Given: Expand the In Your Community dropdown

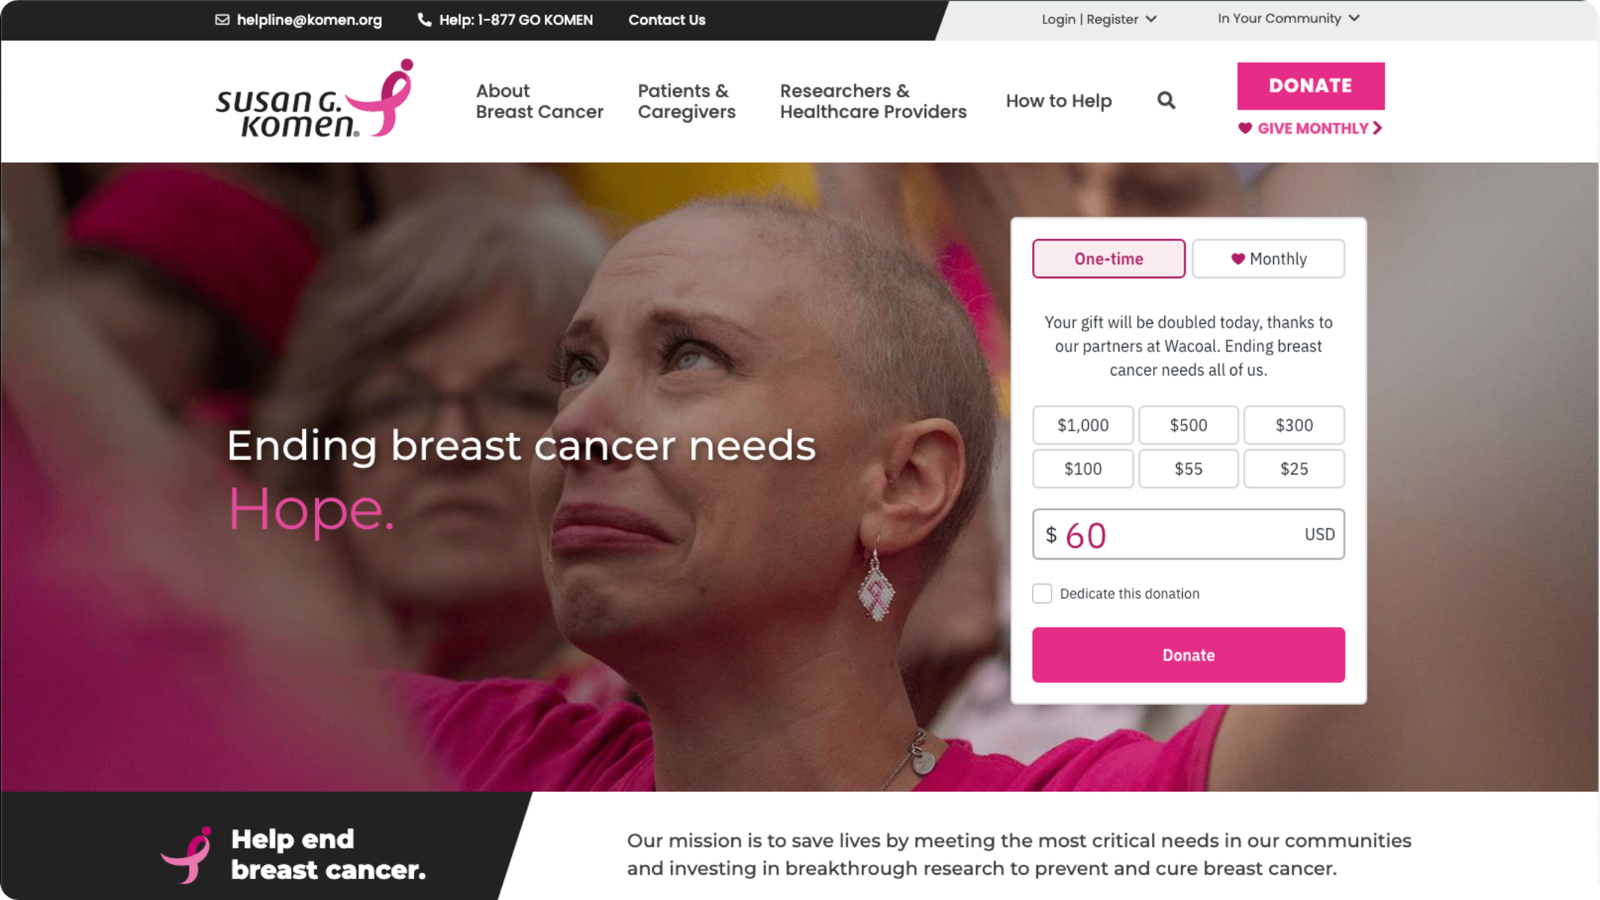Looking at the screenshot, I should click(x=1288, y=18).
